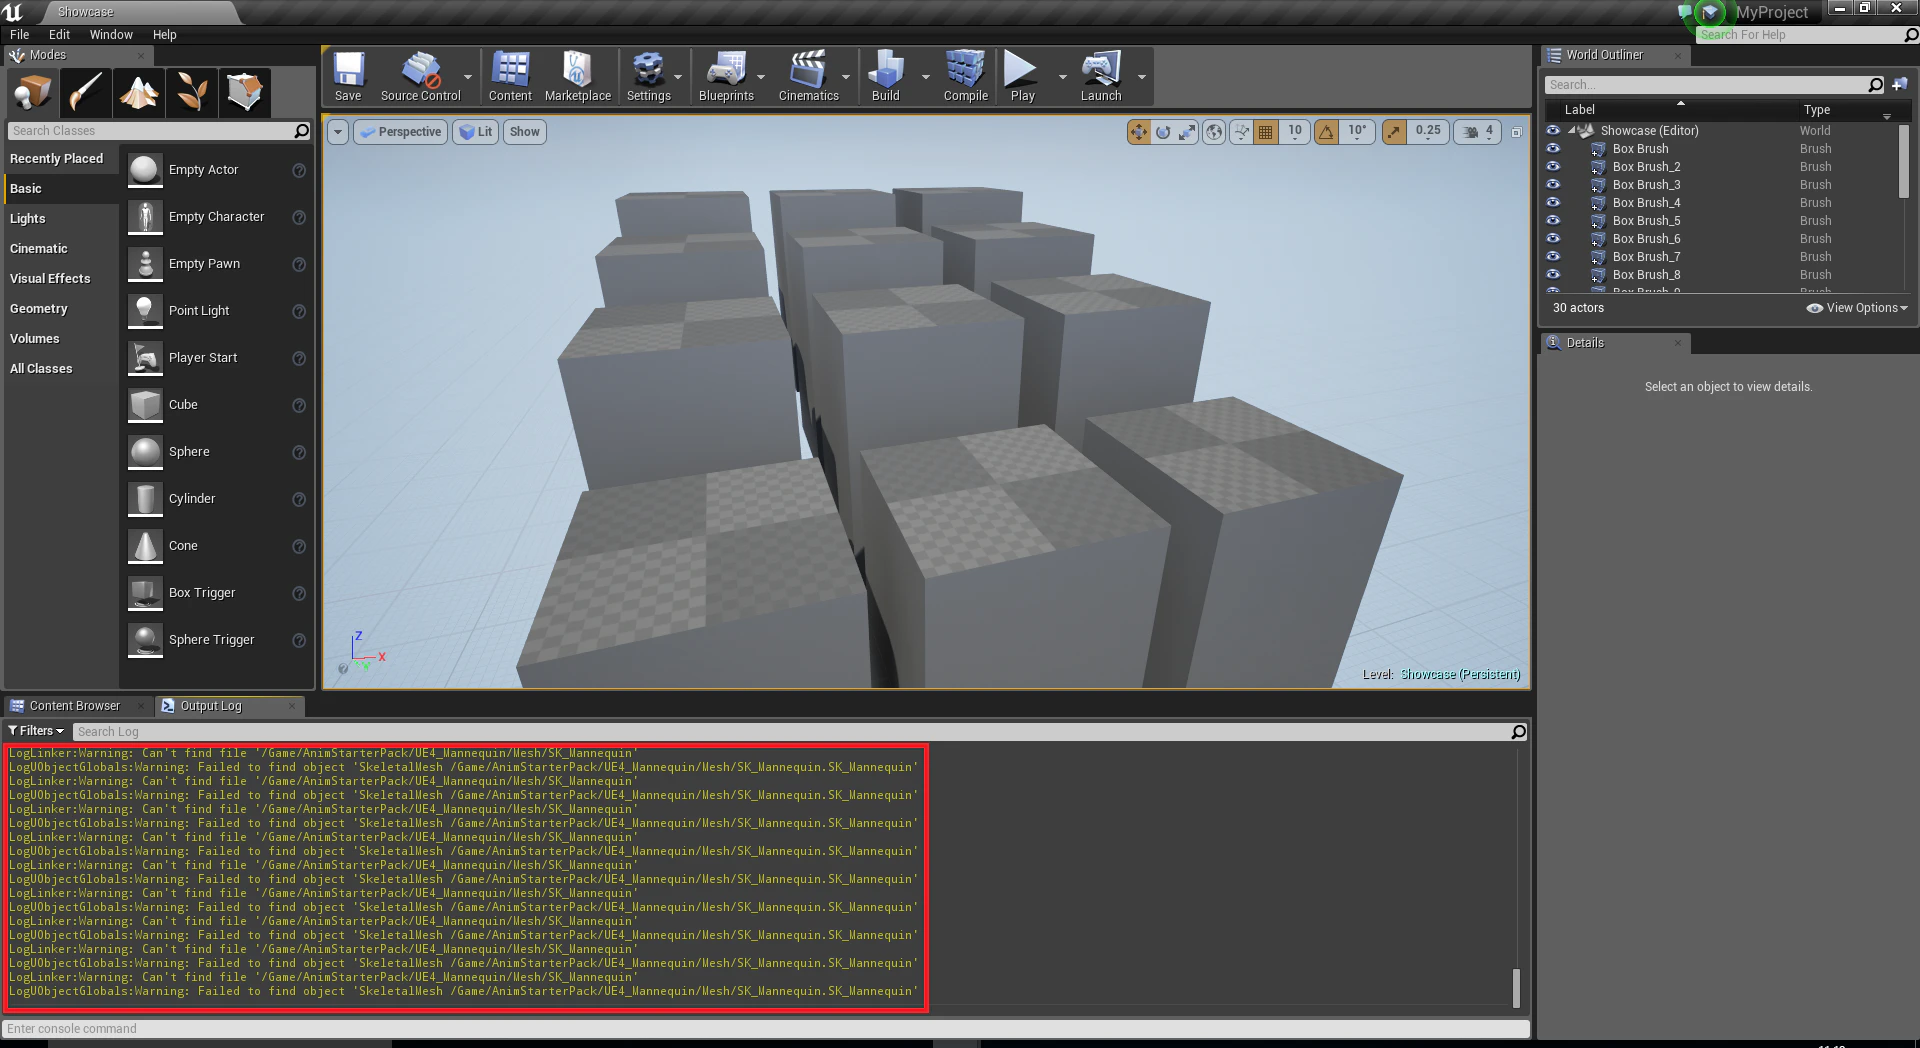Viewport: 1920px width, 1048px height.
Task: Open the Play options dropdown arrow
Action: (x=1062, y=77)
